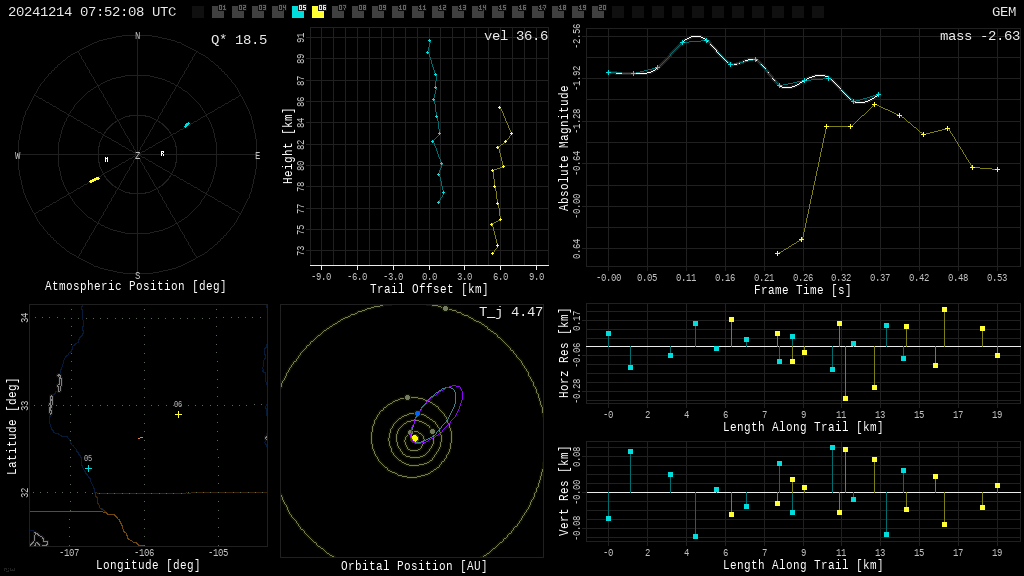Click the UTC timestamp at top left
Viewport: 1024px width, 576px height.
[92, 12]
